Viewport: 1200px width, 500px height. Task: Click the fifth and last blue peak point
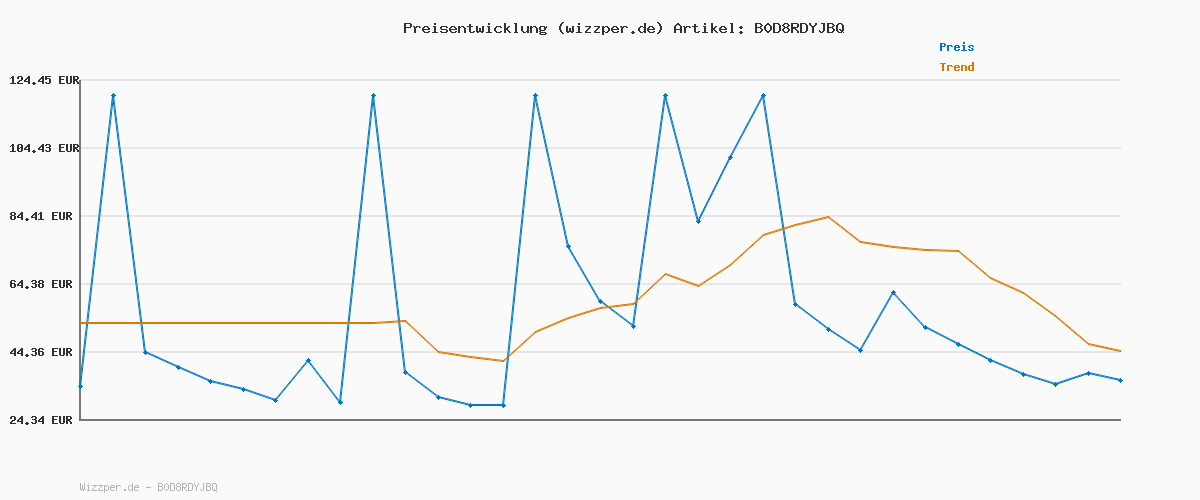coord(763,96)
